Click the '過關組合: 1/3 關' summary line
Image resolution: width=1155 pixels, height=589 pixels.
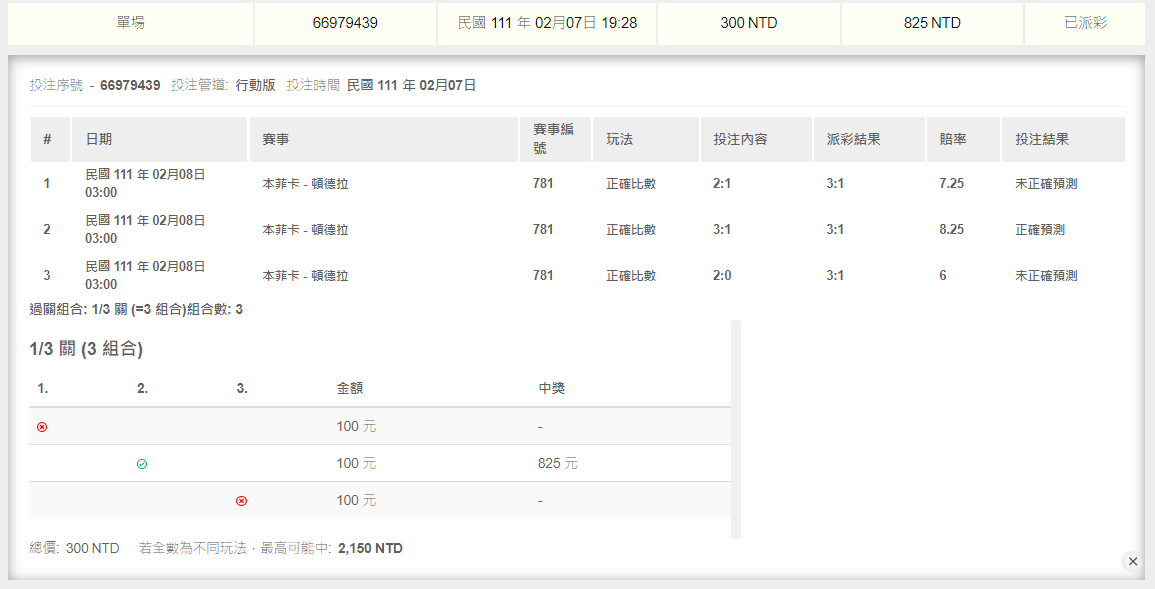[136, 310]
